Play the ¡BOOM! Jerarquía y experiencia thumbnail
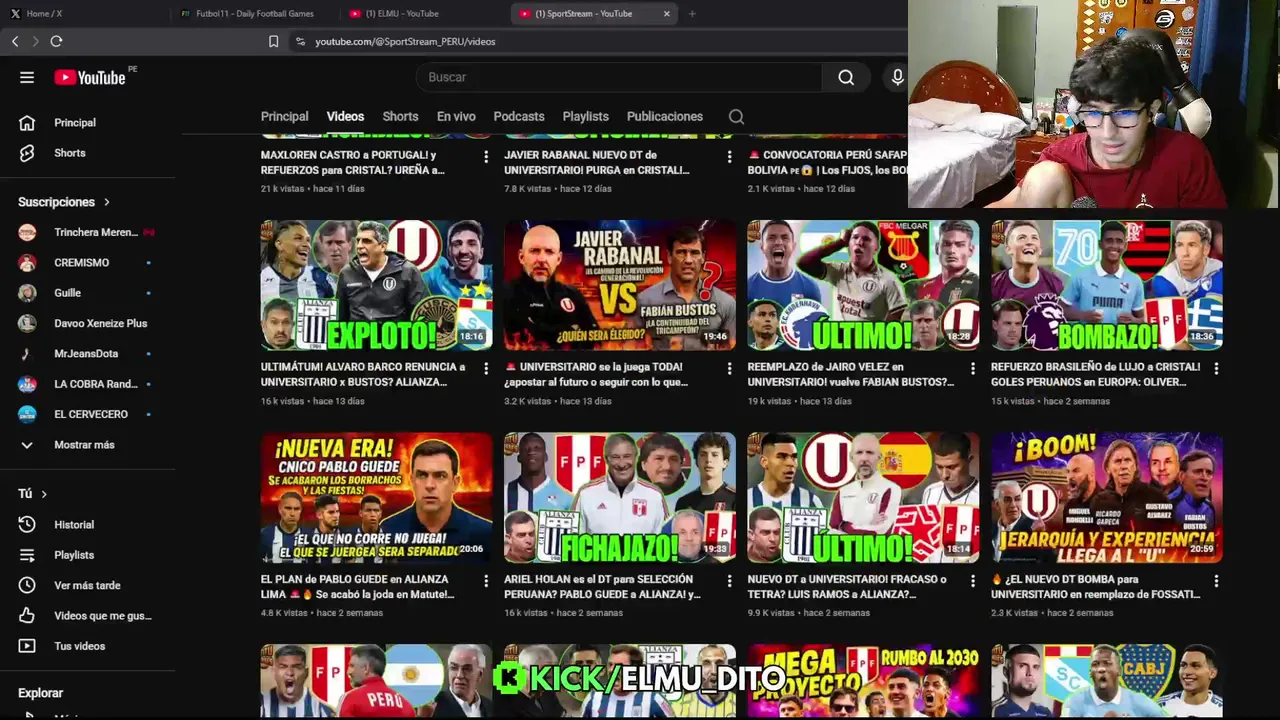The height and width of the screenshot is (720, 1280). point(1107,497)
